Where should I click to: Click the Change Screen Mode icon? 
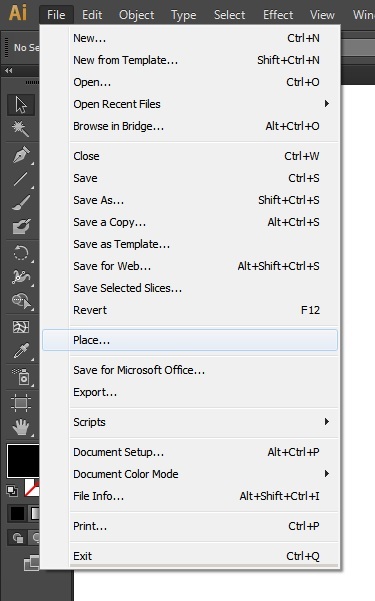[x=31, y=563]
